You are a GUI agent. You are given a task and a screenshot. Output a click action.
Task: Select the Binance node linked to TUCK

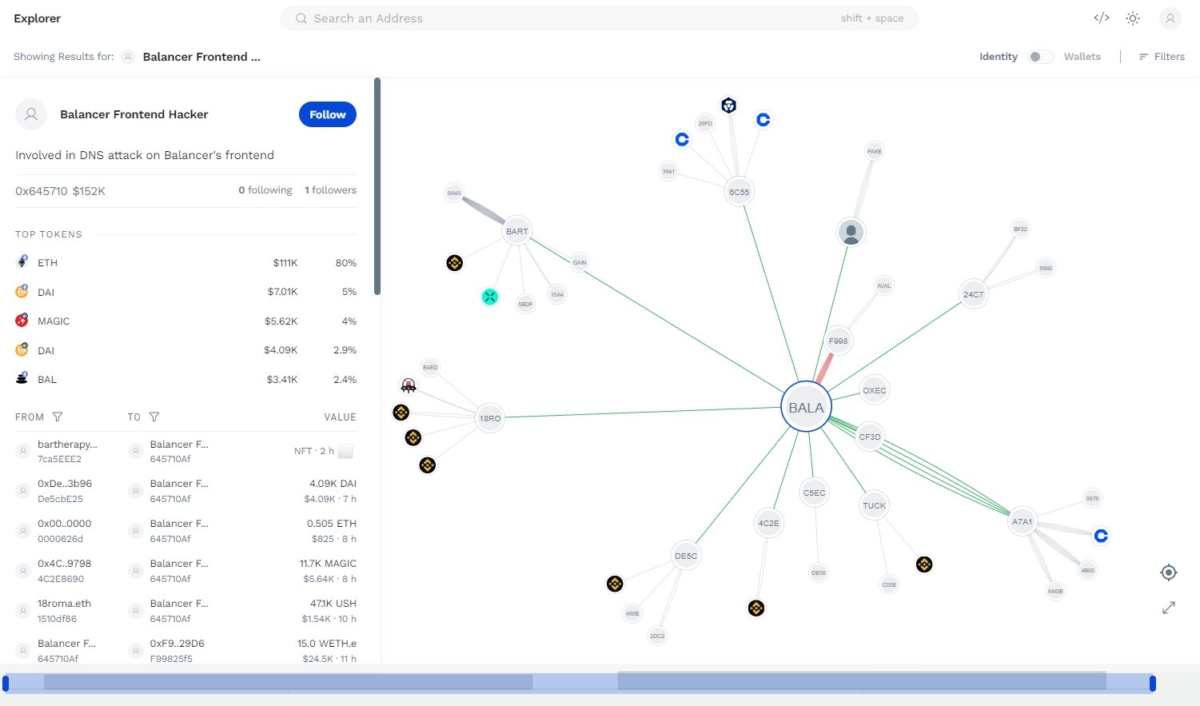tap(924, 564)
